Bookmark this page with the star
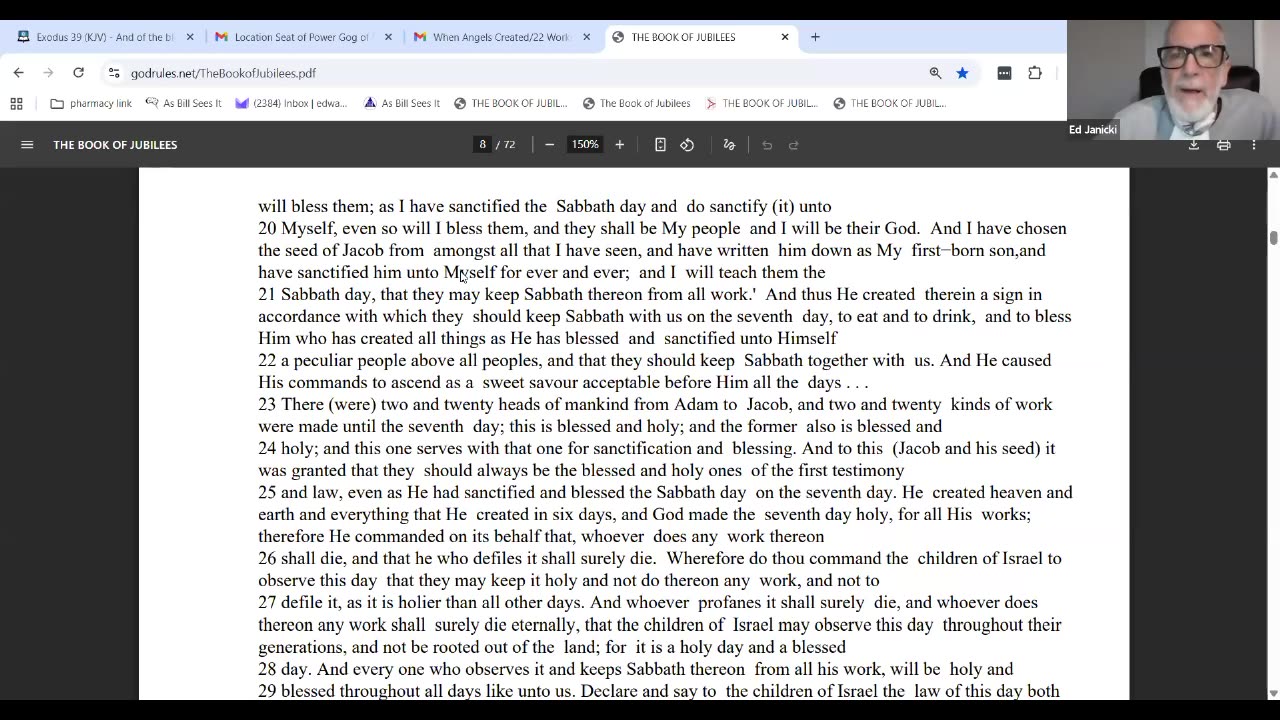The image size is (1280, 720). (962, 73)
